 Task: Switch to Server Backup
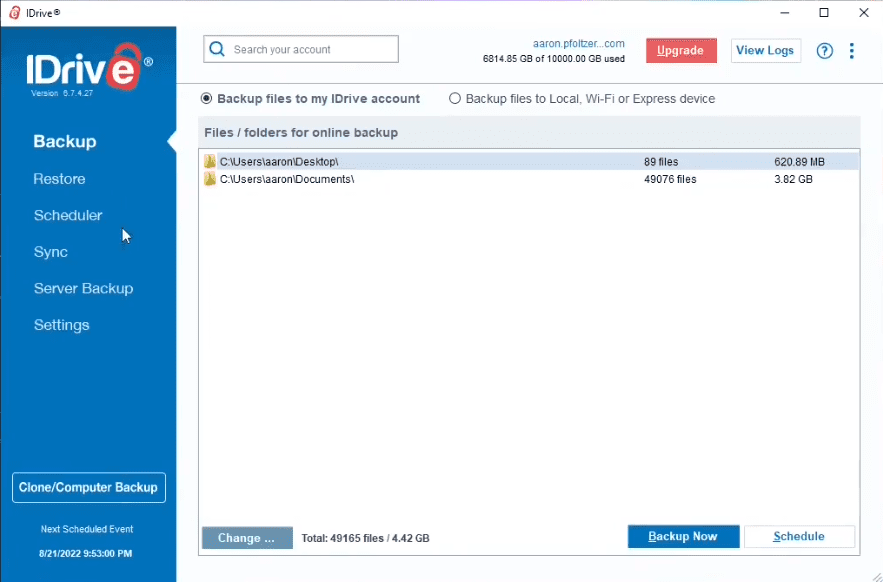(83, 288)
